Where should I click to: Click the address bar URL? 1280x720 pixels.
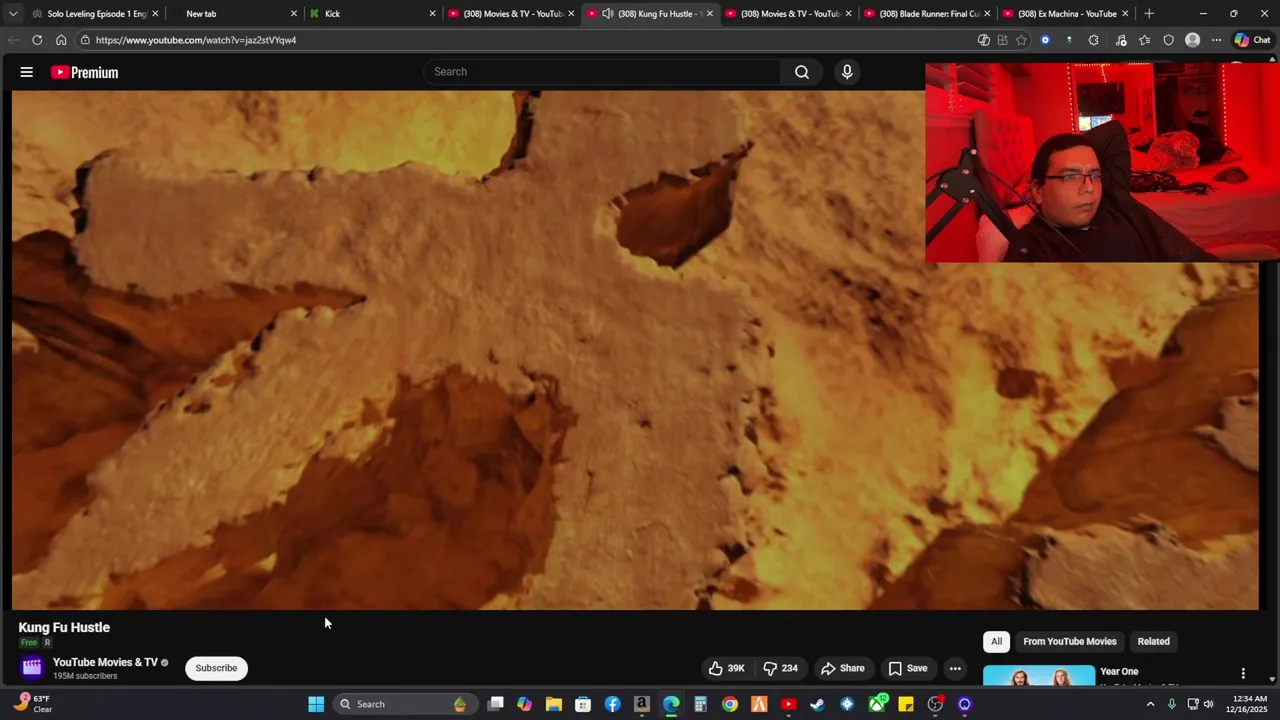pos(196,40)
